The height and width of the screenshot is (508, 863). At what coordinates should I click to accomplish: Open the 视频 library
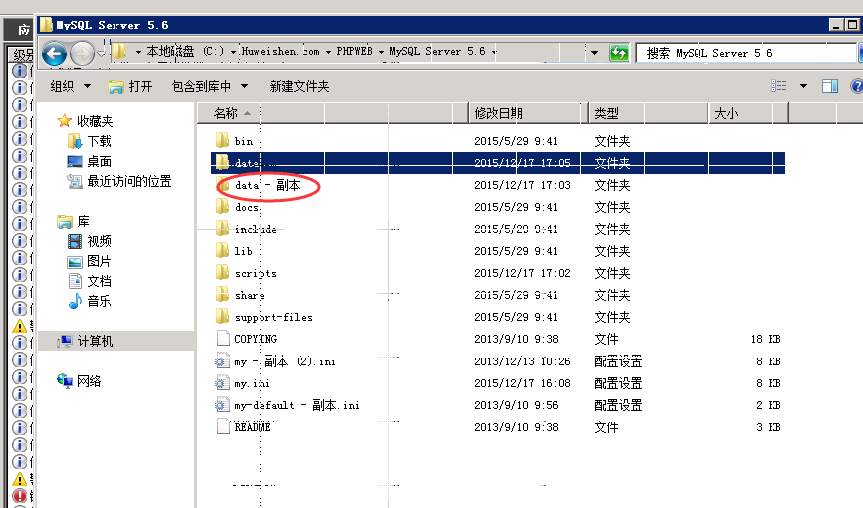click(x=90, y=241)
